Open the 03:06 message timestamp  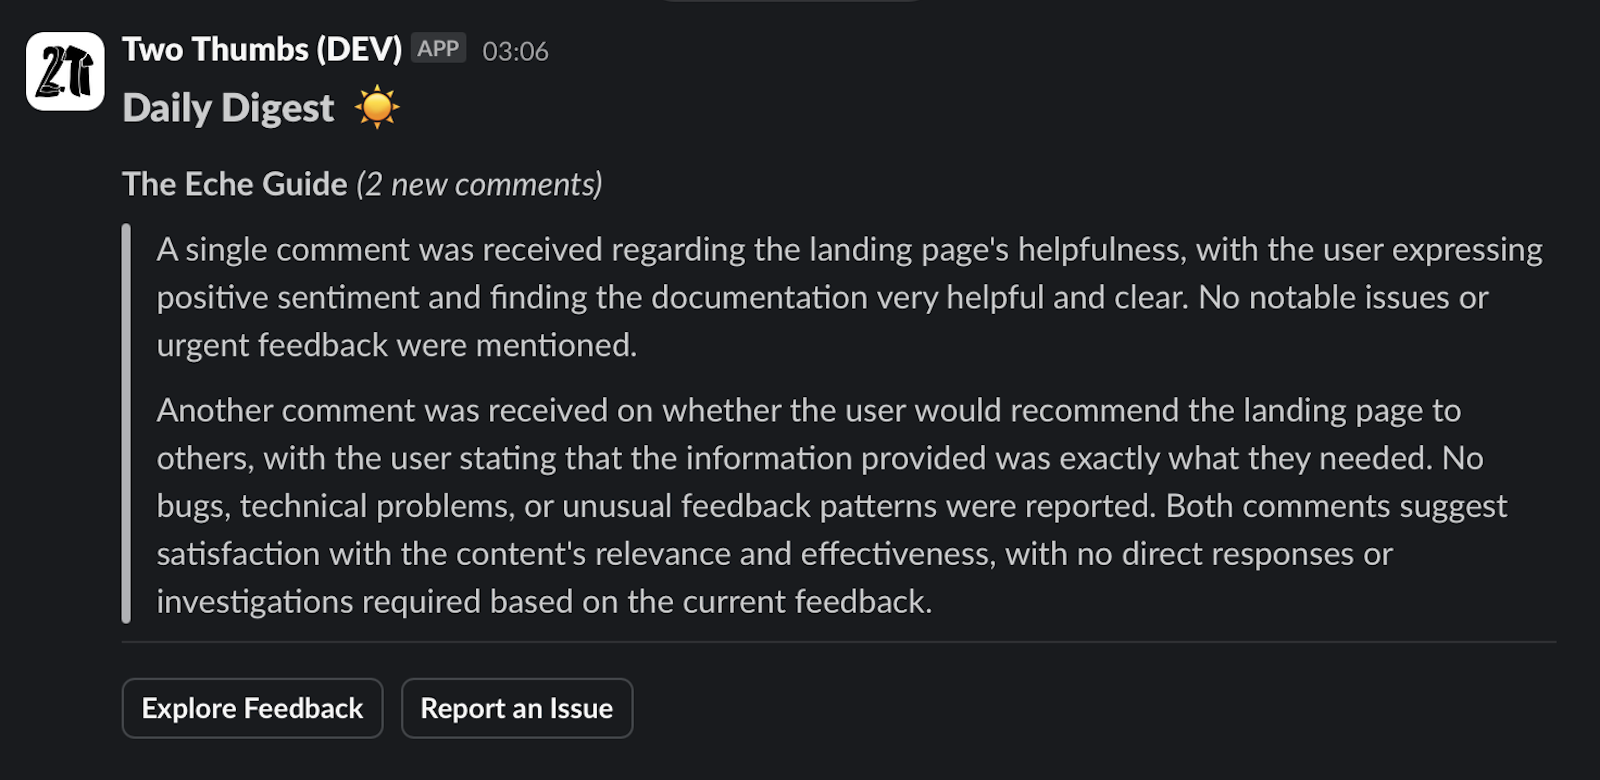coord(515,51)
